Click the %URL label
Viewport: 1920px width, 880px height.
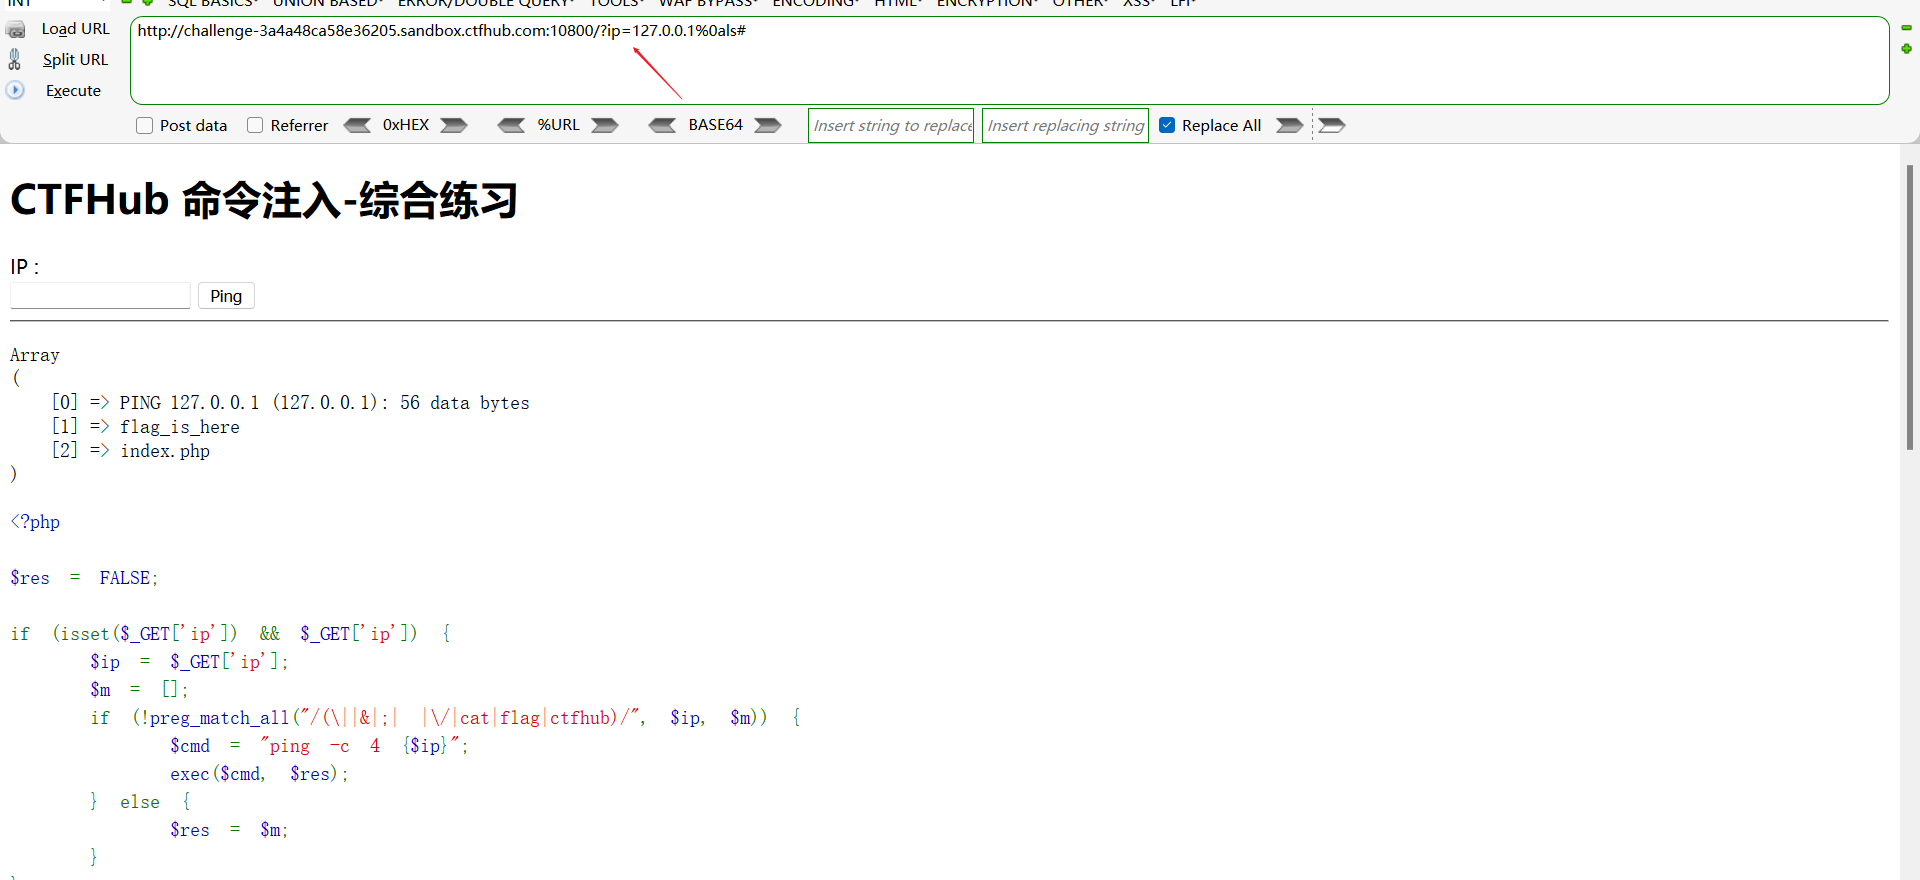point(558,125)
